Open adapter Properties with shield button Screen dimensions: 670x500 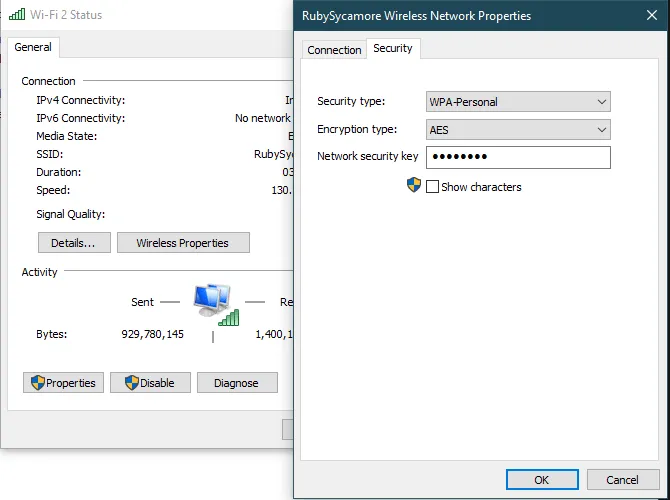(x=63, y=383)
